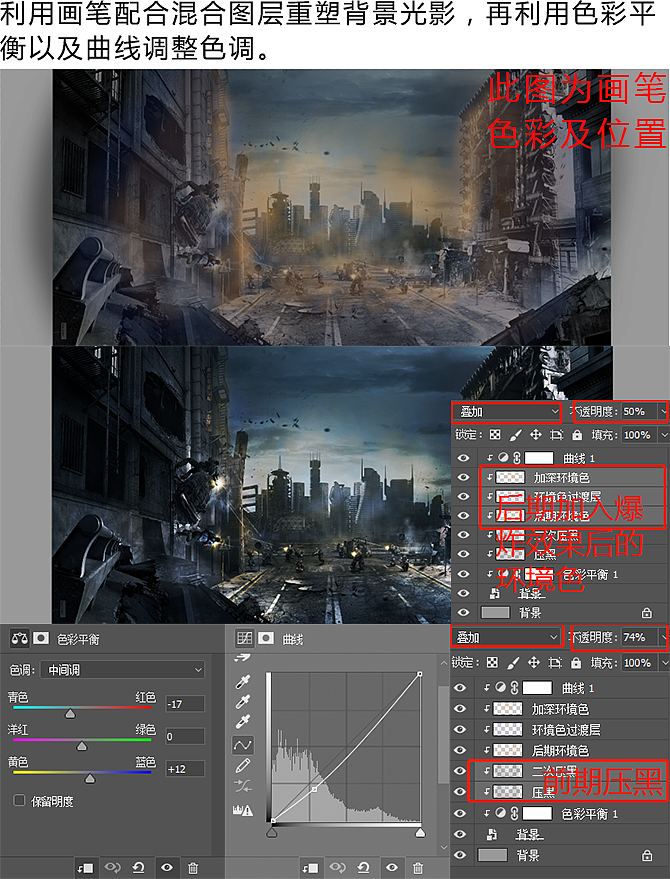The height and width of the screenshot is (879, 670).
Task: Click the 洋红-绿色 slider handle
Action: click(82, 746)
